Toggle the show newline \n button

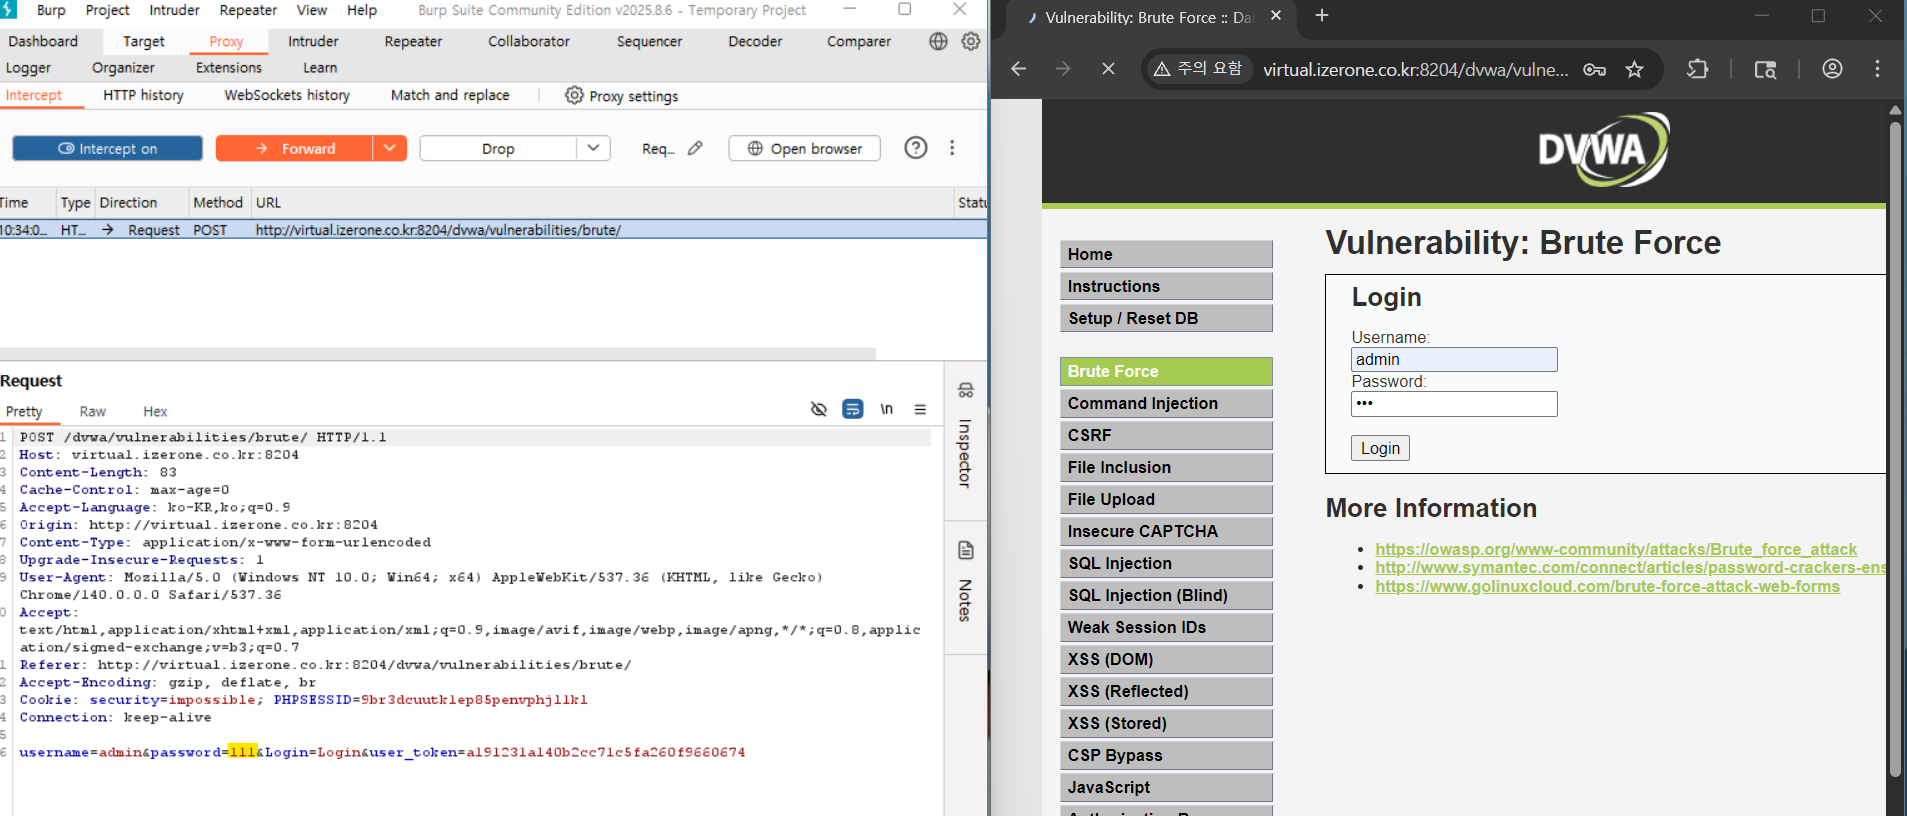[887, 409]
